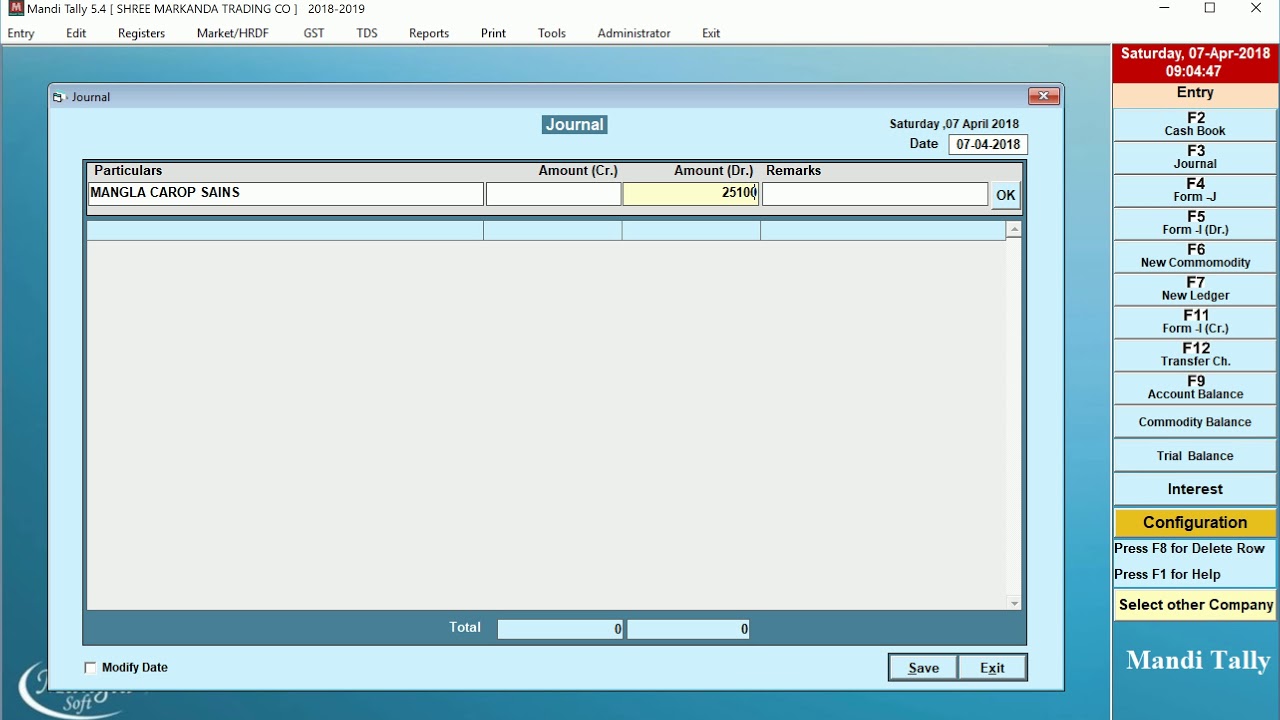This screenshot has height=720, width=1280.
Task: Click the Interest button
Action: (x=1195, y=489)
